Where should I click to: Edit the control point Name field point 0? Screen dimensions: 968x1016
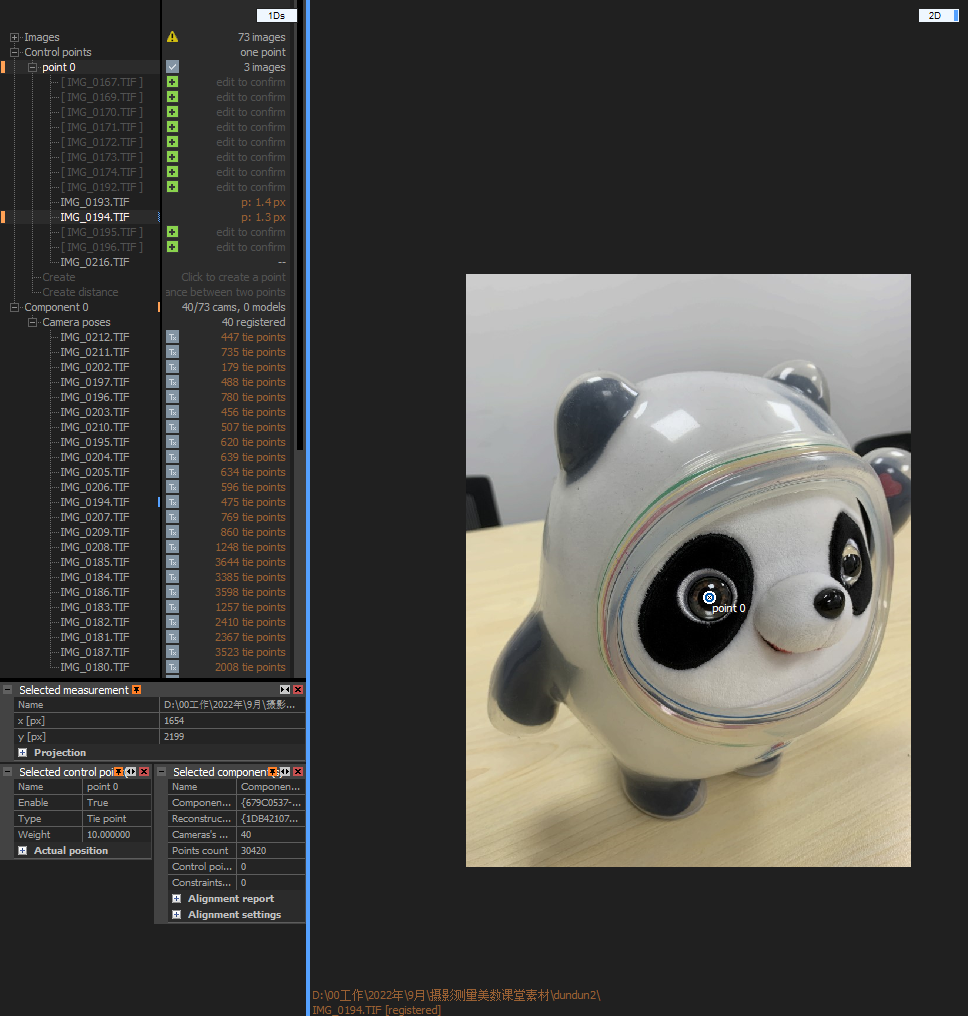[117, 787]
